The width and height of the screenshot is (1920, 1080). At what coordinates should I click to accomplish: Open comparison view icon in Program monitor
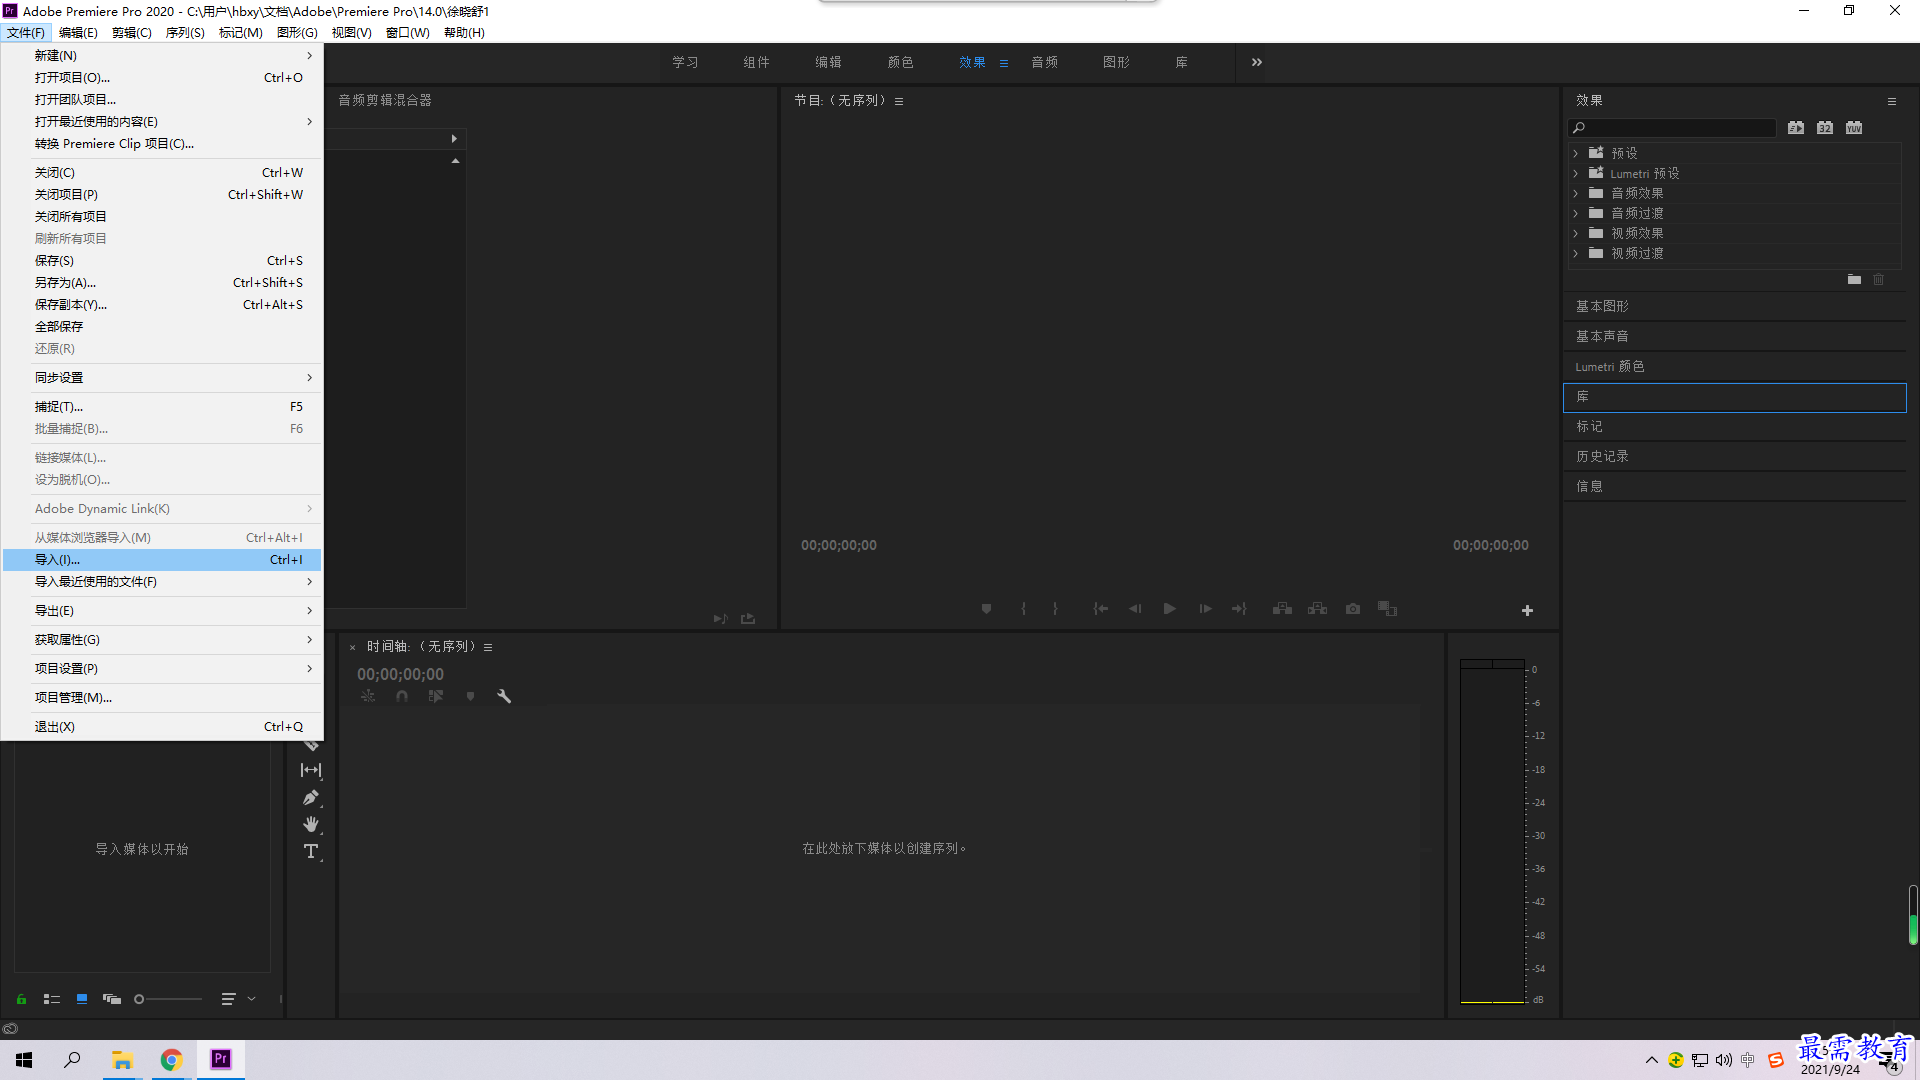[1387, 609]
